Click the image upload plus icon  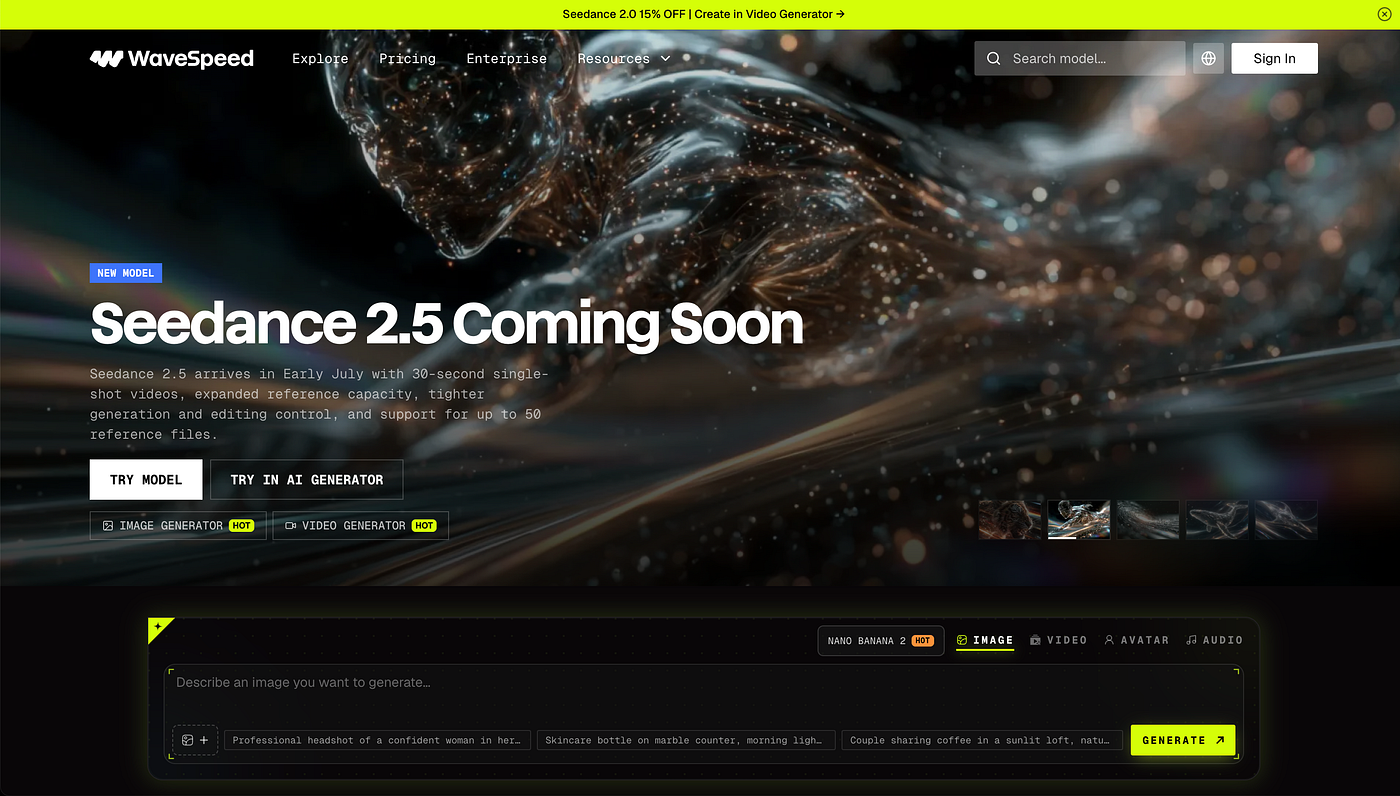click(195, 740)
